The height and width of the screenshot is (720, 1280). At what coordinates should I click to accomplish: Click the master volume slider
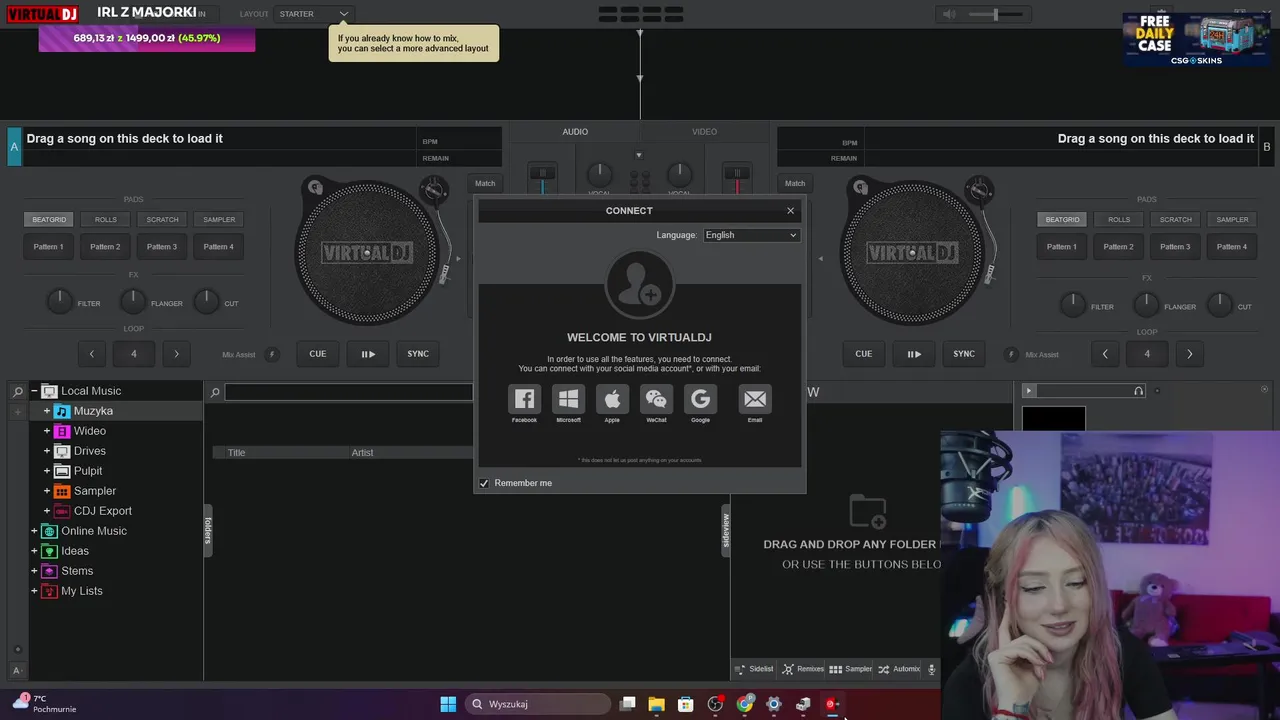click(996, 14)
